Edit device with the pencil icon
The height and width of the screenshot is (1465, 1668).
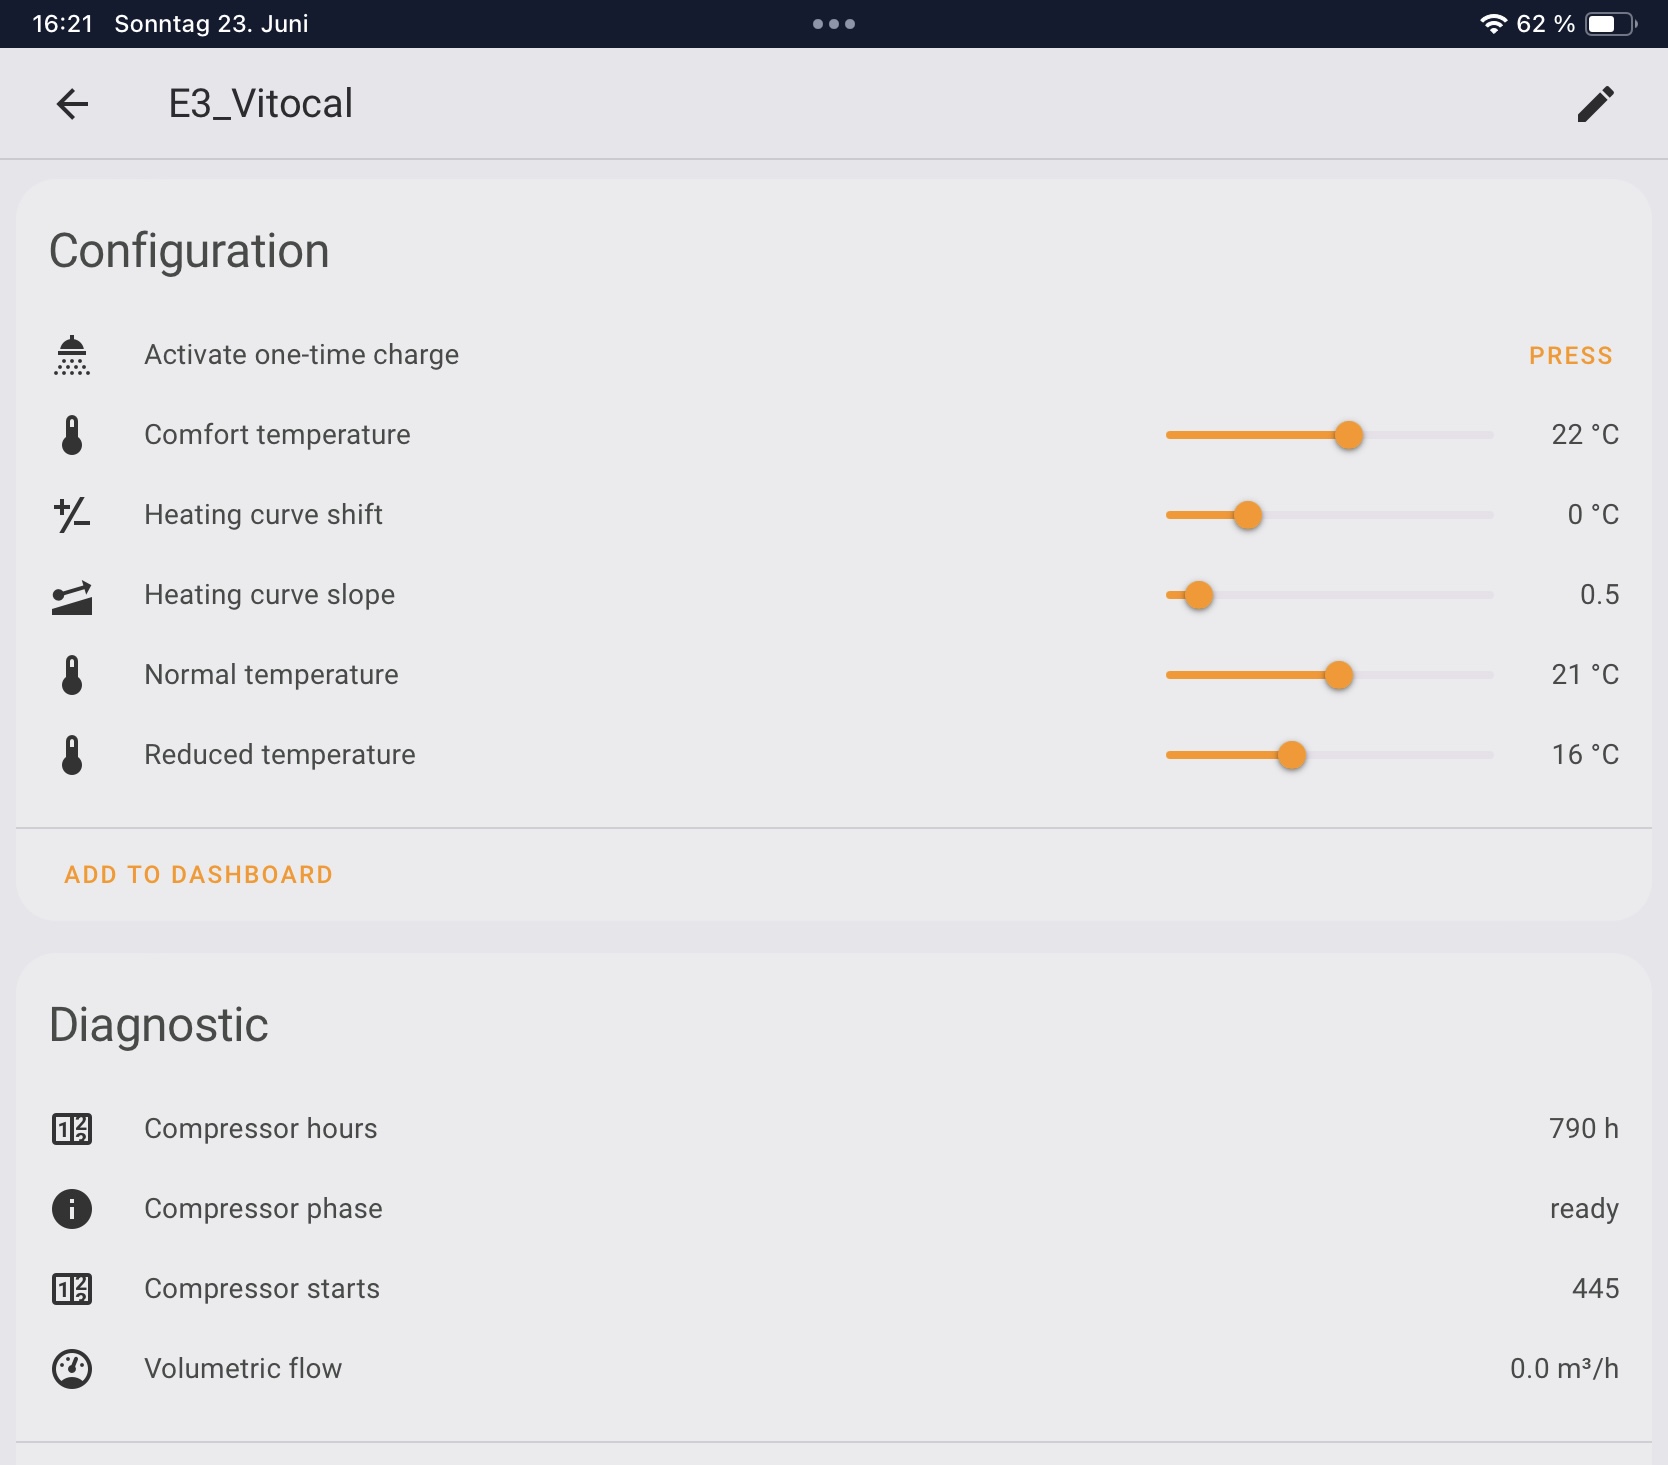(1596, 104)
